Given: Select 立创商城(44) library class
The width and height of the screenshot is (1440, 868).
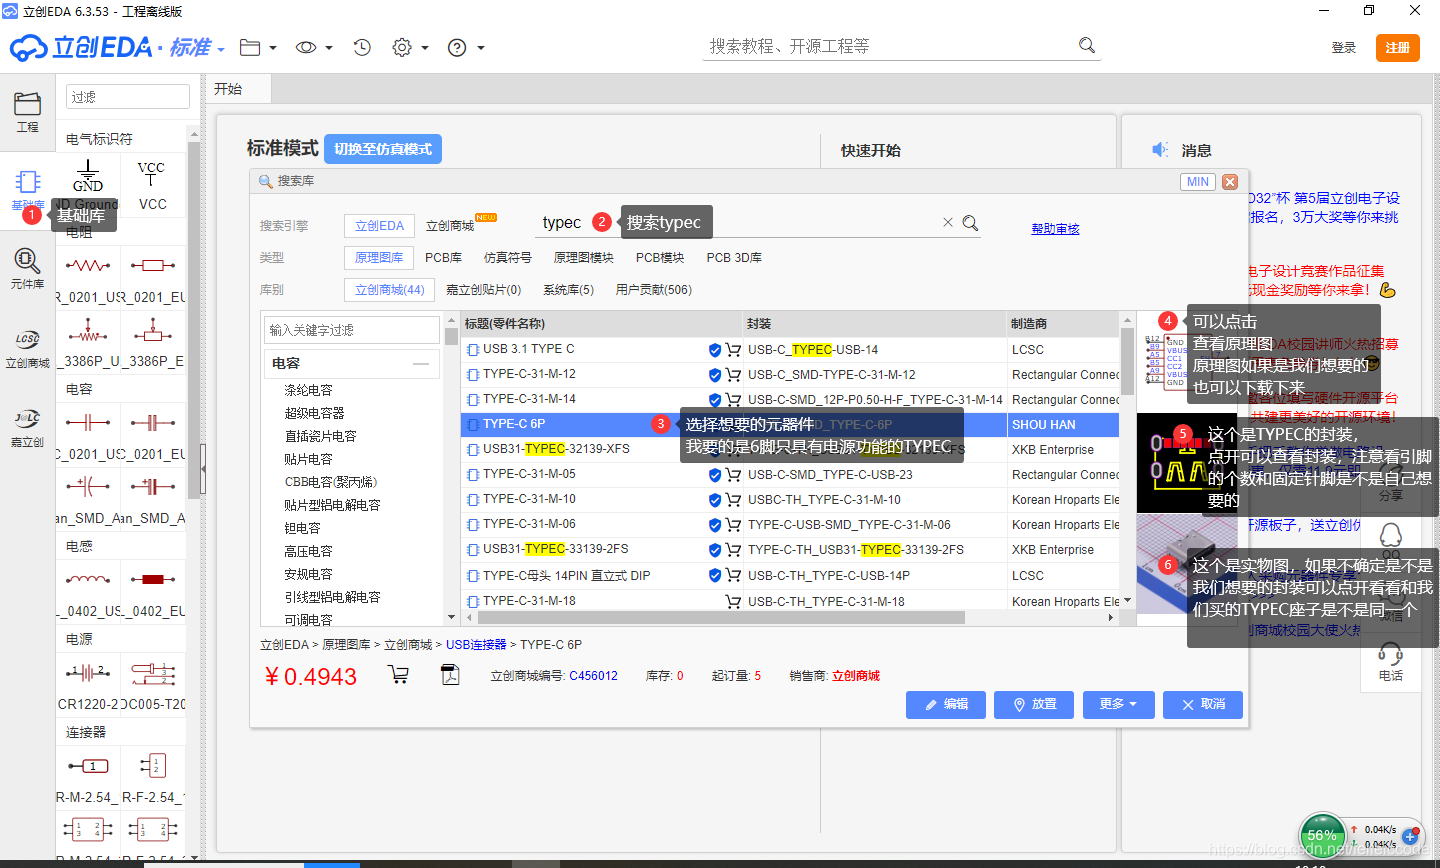Looking at the screenshot, I should pyautogui.click(x=389, y=290).
